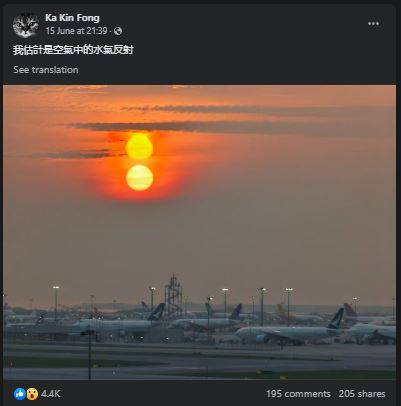Viewport: 401px width, 406px height.
Task: Select the Chinese caption text of the post
Action: point(73,50)
